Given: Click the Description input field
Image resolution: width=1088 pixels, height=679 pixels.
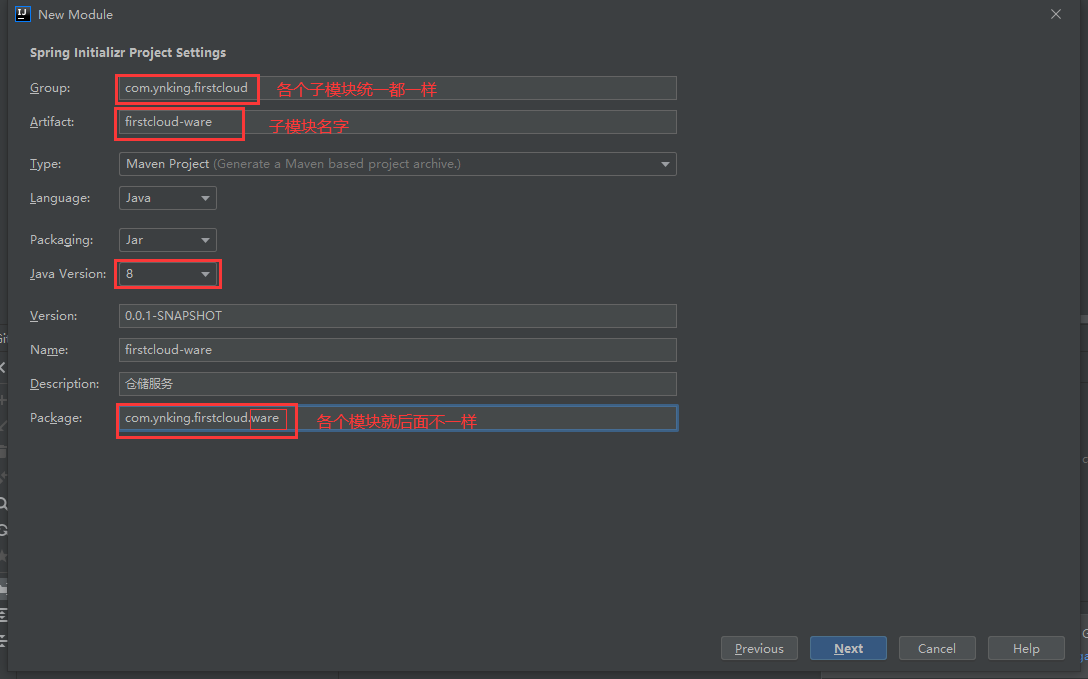Looking at the screenshot, I should (x=397, y=384).
